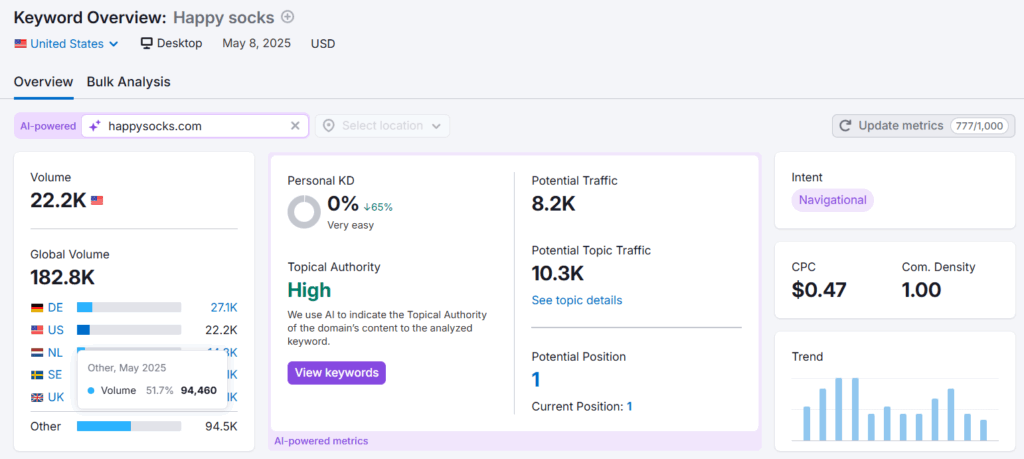1024x459 pixels.
Task: Click the Netherlands flag icon
Action: 37,353
